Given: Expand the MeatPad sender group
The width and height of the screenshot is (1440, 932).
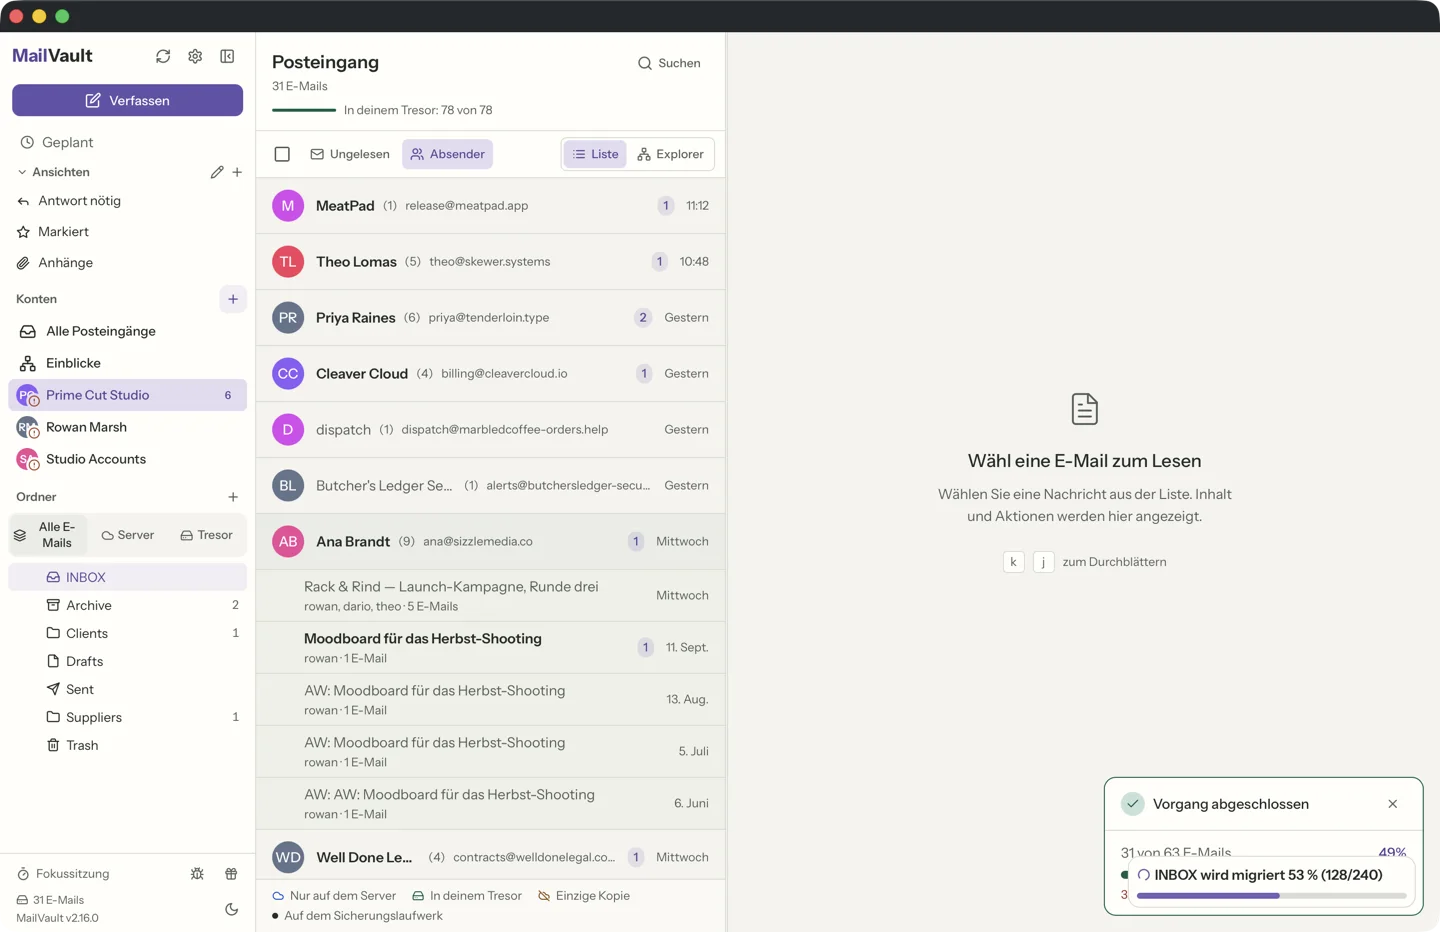Looking at the screenshot, I should 490,206.
